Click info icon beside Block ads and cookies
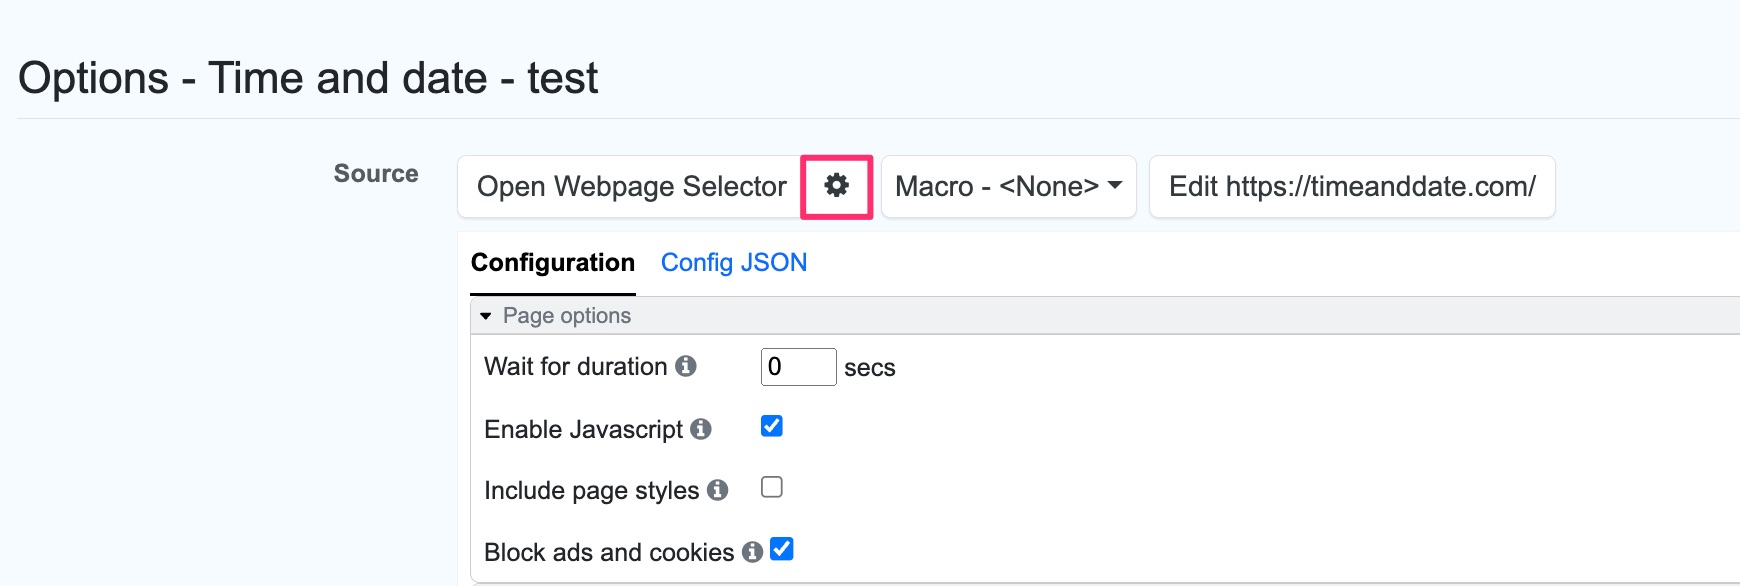 (752, 552)
